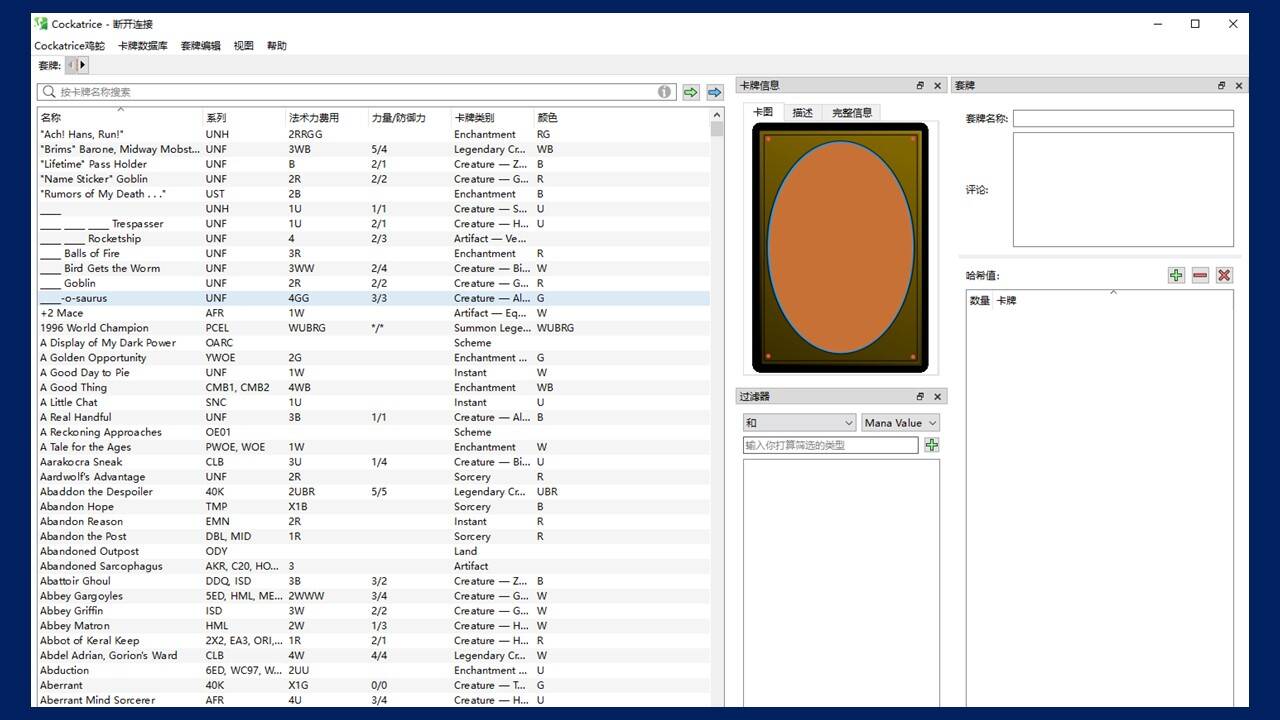Screen dimensions: 1280x720
Task: Sort card list by 名称 column header
Action: pyautogui.click(x=120, y=118)
